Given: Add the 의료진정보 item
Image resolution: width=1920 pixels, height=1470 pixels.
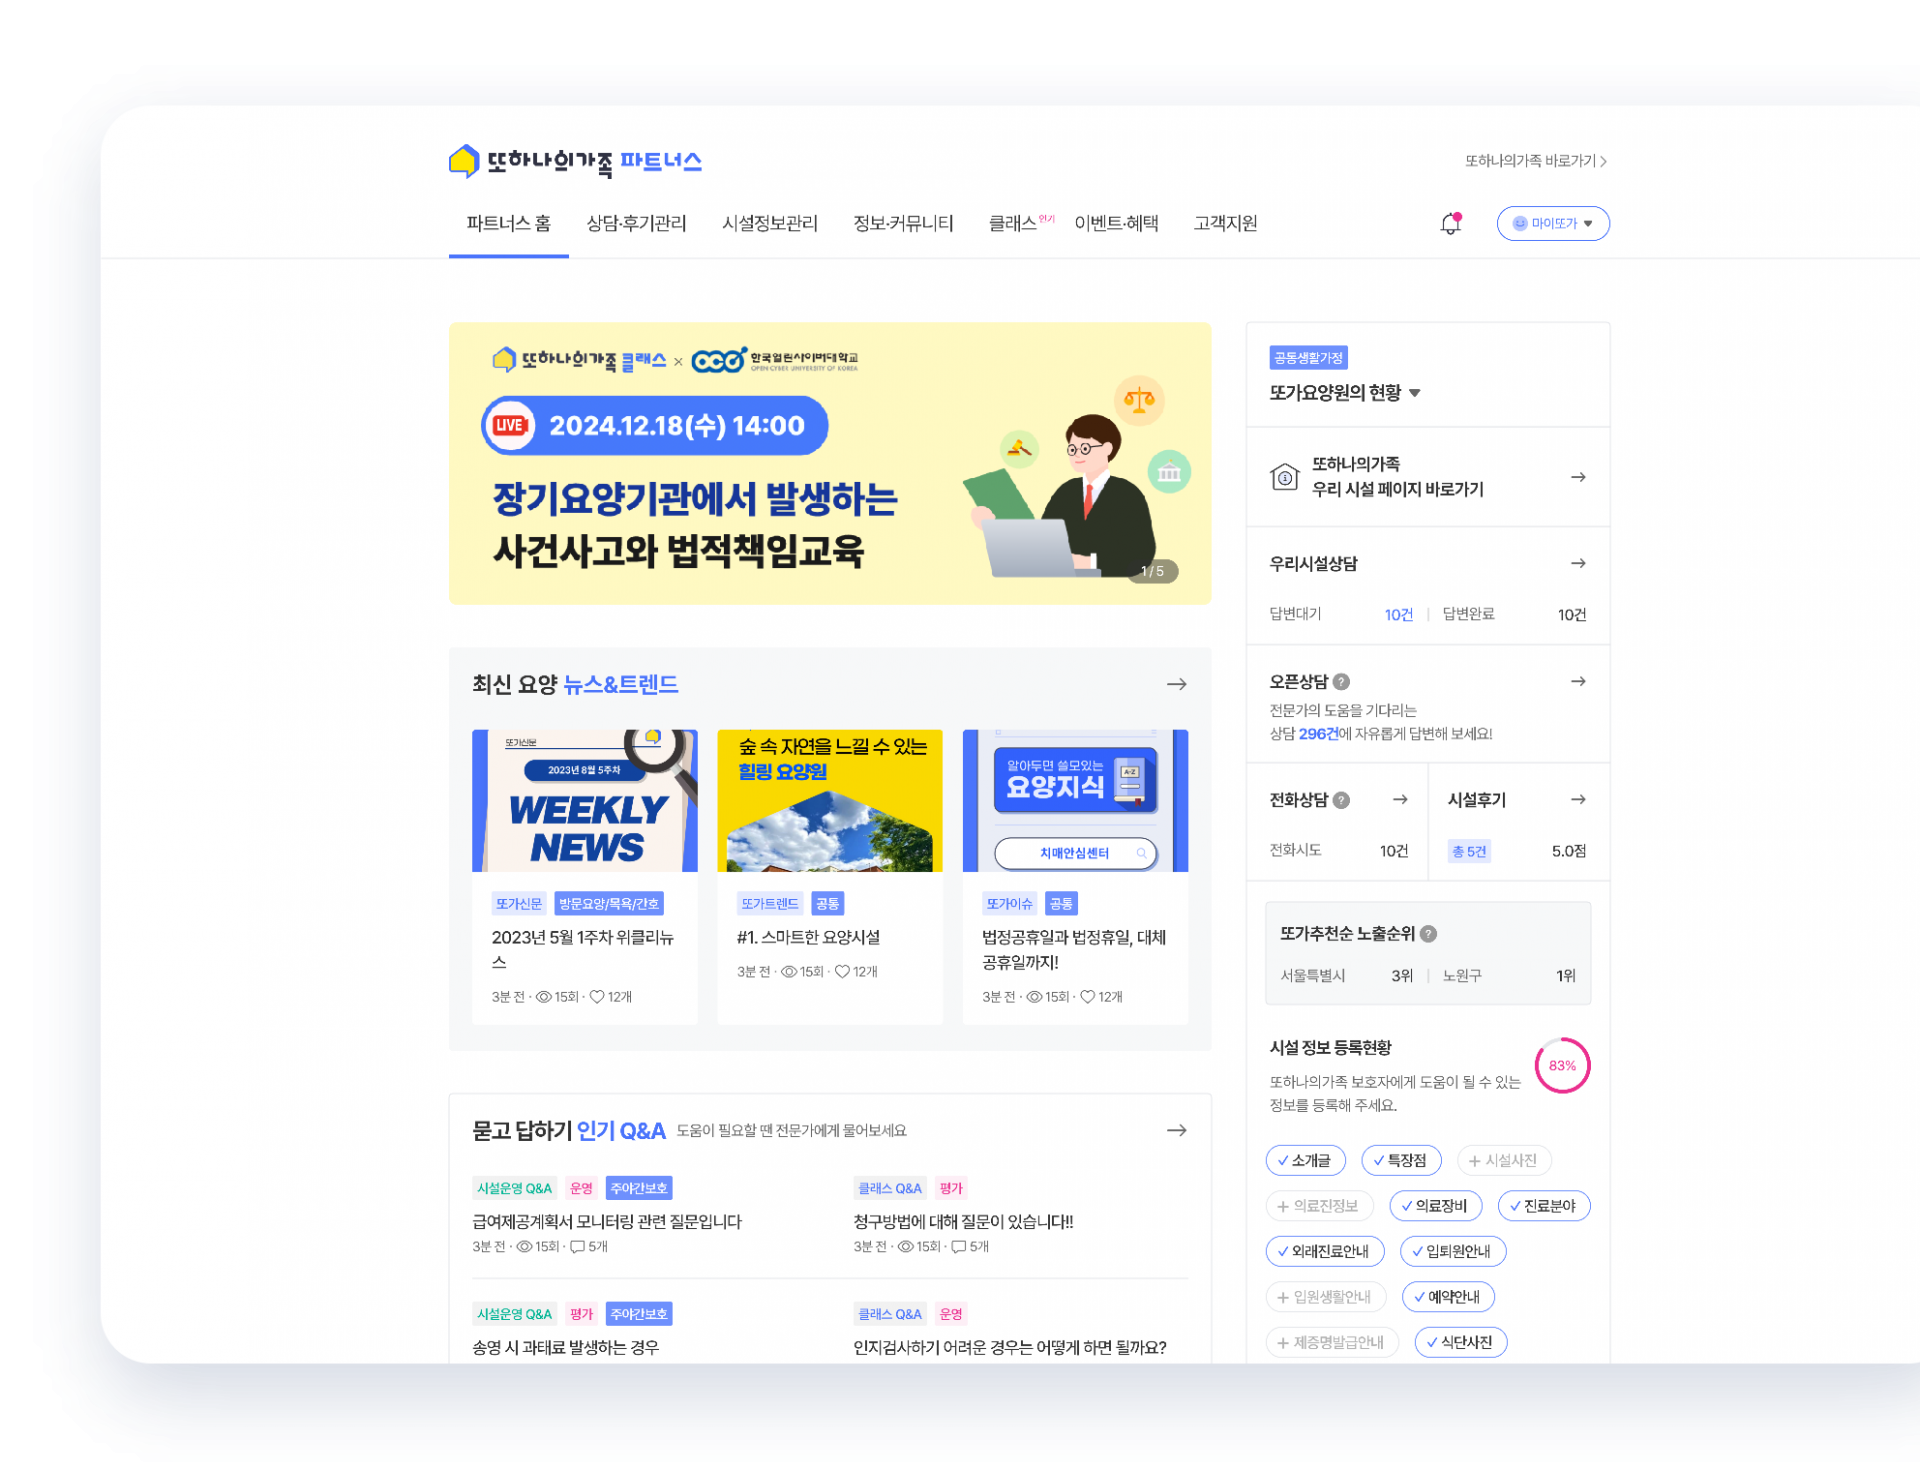Looking at the screenshot, I should [x=1319, y=1206].
